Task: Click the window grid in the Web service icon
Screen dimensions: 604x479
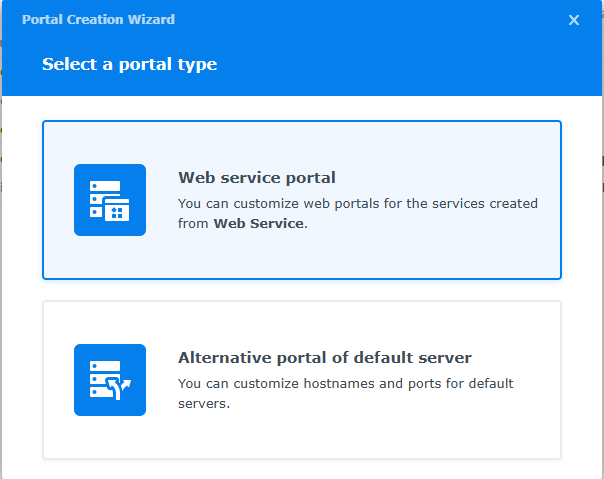Action: [120, 210]
